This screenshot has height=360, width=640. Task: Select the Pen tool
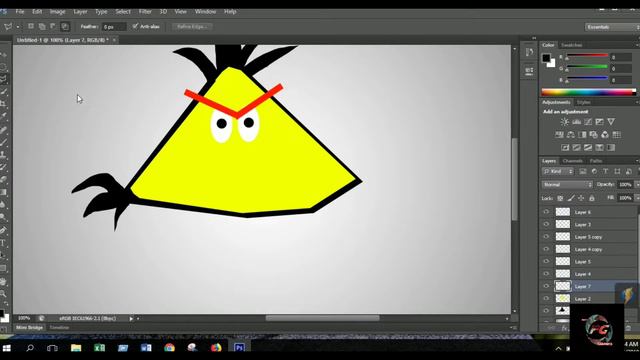coord(3,230)
